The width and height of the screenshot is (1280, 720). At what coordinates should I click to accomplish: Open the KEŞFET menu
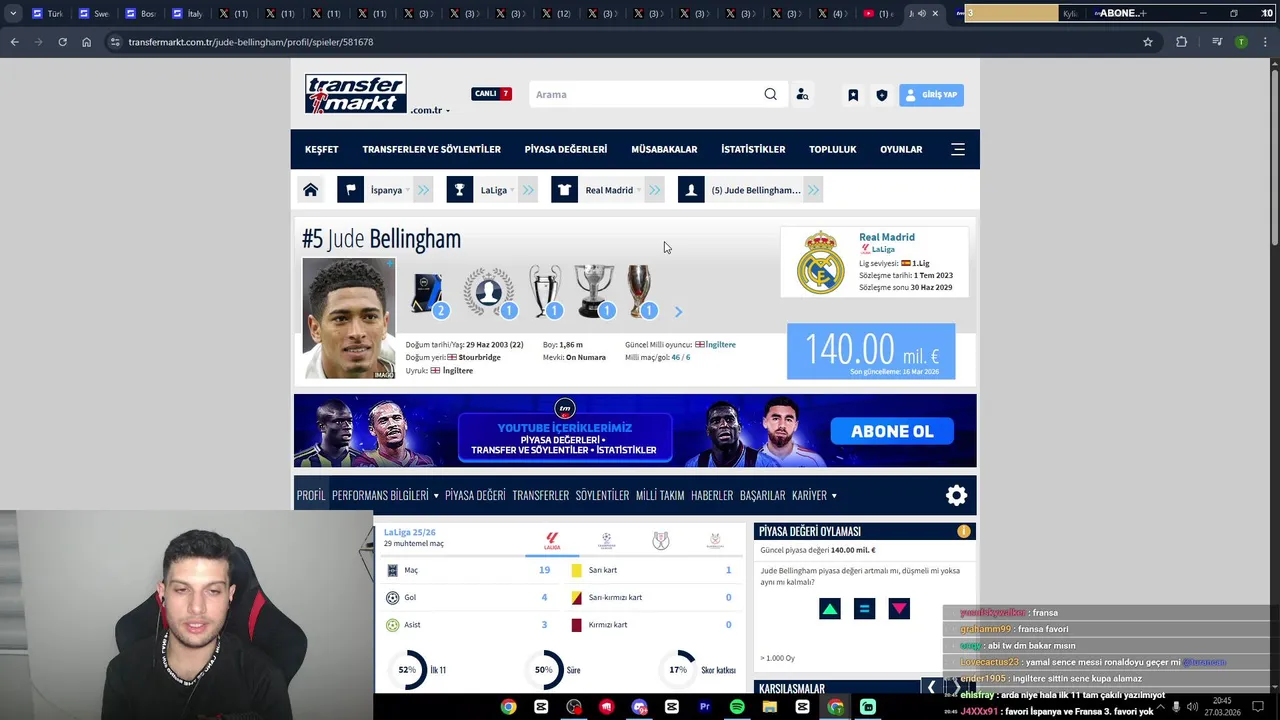pos(321,149)
